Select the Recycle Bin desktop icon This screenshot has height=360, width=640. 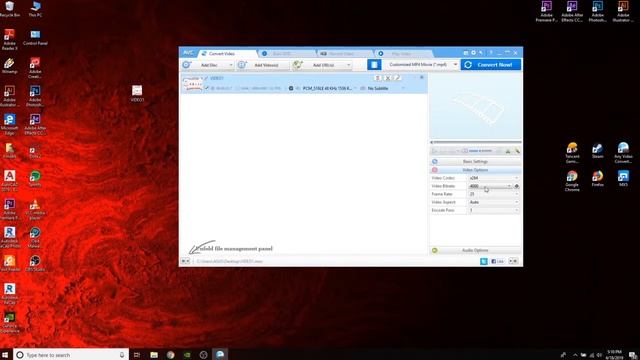pyautogui.click(x=9, y=9)
